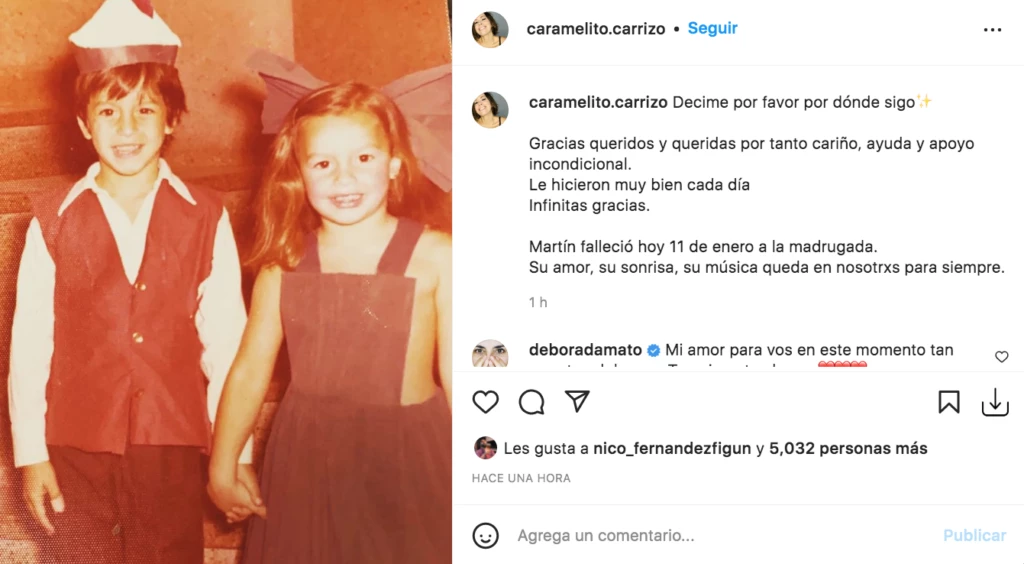Like deboradamato's comment with small heart
Image resolution: width=1024 pixels, height=564 pixels.
pyautogui.click(x=1002, y=356)
